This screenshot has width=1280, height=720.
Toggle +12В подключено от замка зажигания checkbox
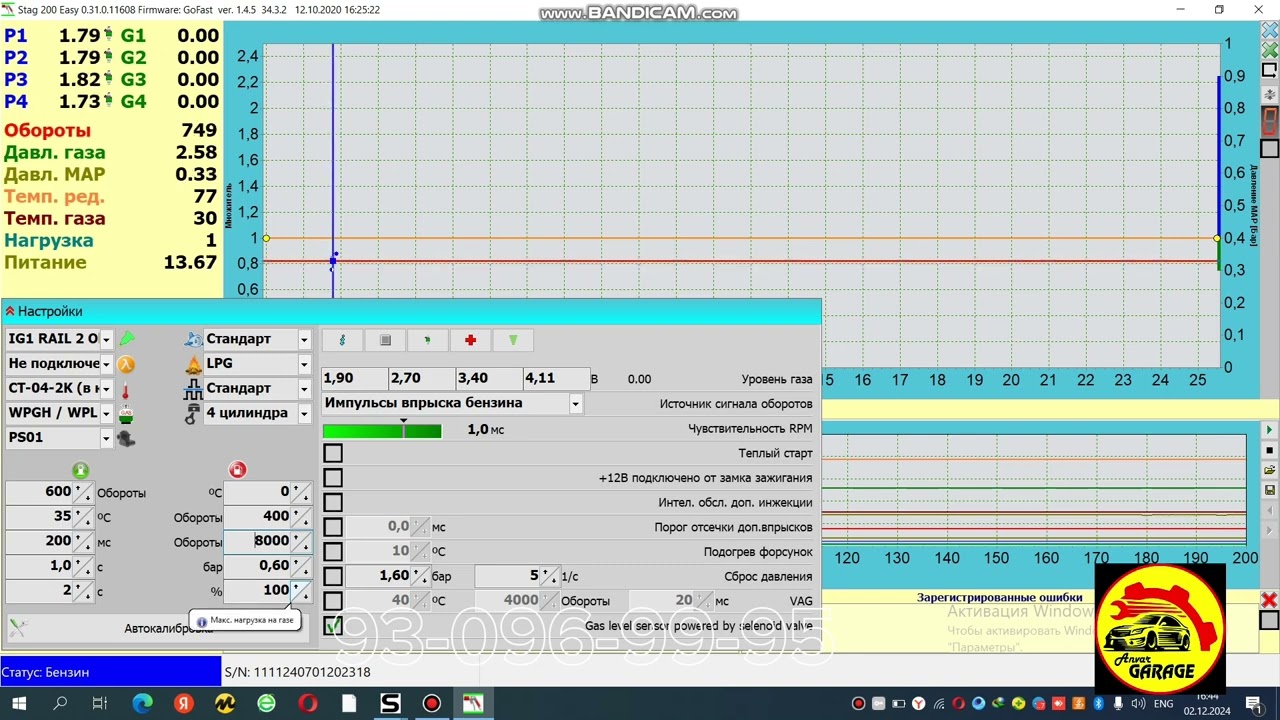(333, 478)
